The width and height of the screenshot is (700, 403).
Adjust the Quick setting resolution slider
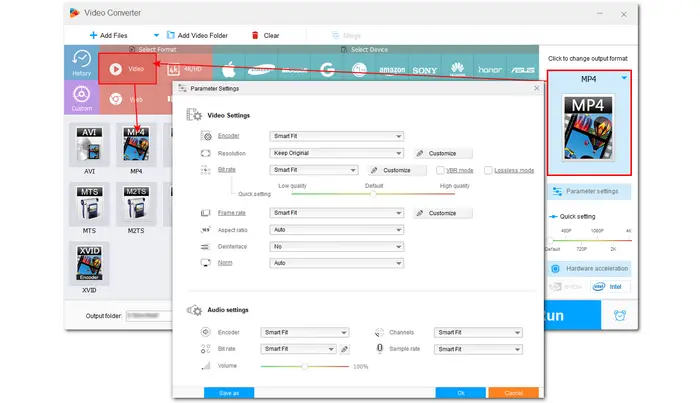[x=550, y=240]
